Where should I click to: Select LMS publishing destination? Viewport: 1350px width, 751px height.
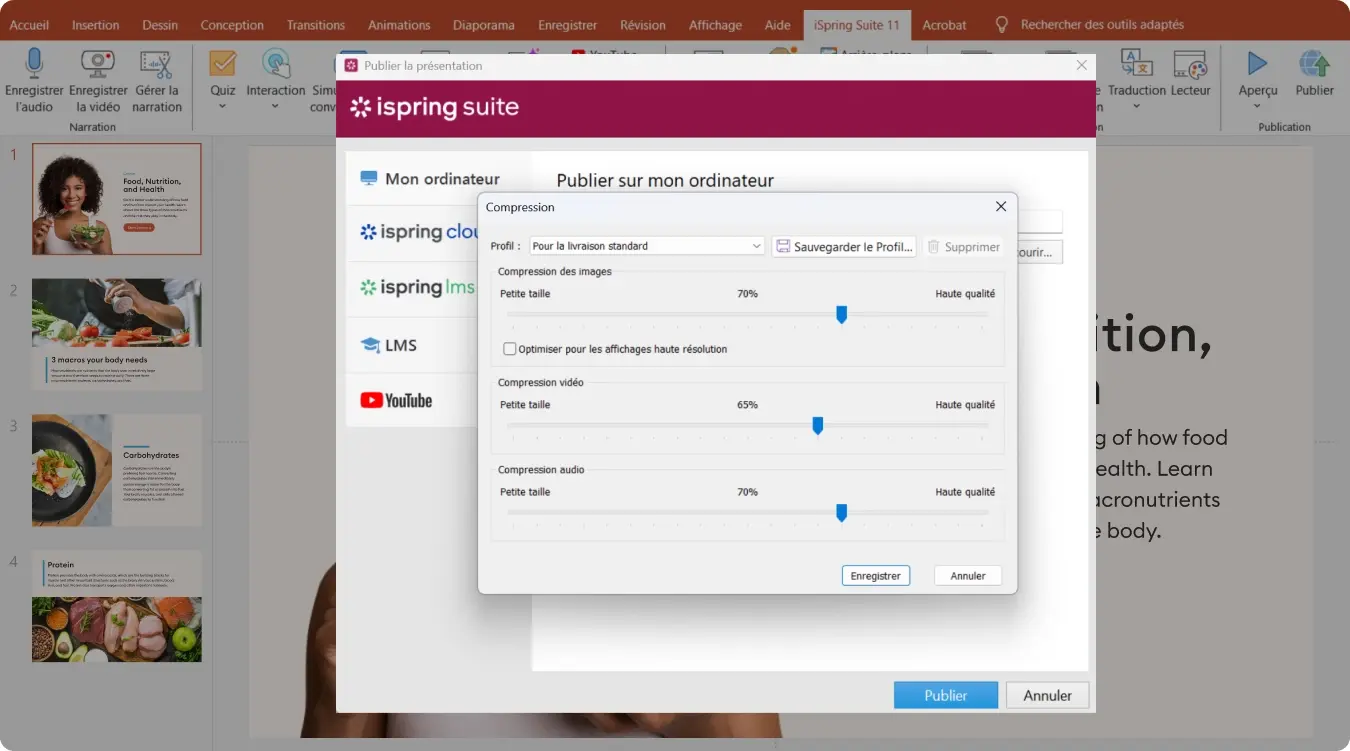click(x=388, y=345)
